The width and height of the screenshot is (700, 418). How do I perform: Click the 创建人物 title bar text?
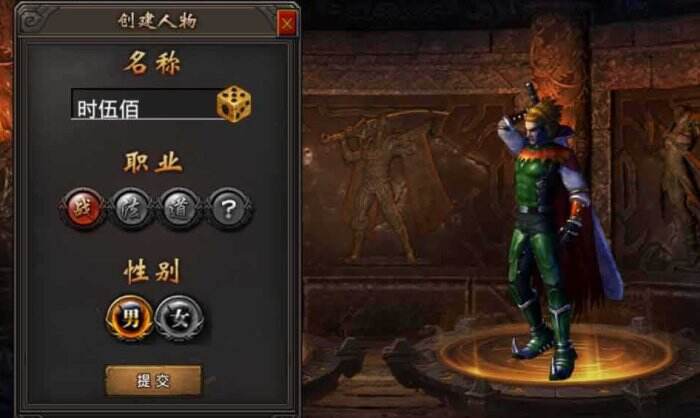pos(157,21)
